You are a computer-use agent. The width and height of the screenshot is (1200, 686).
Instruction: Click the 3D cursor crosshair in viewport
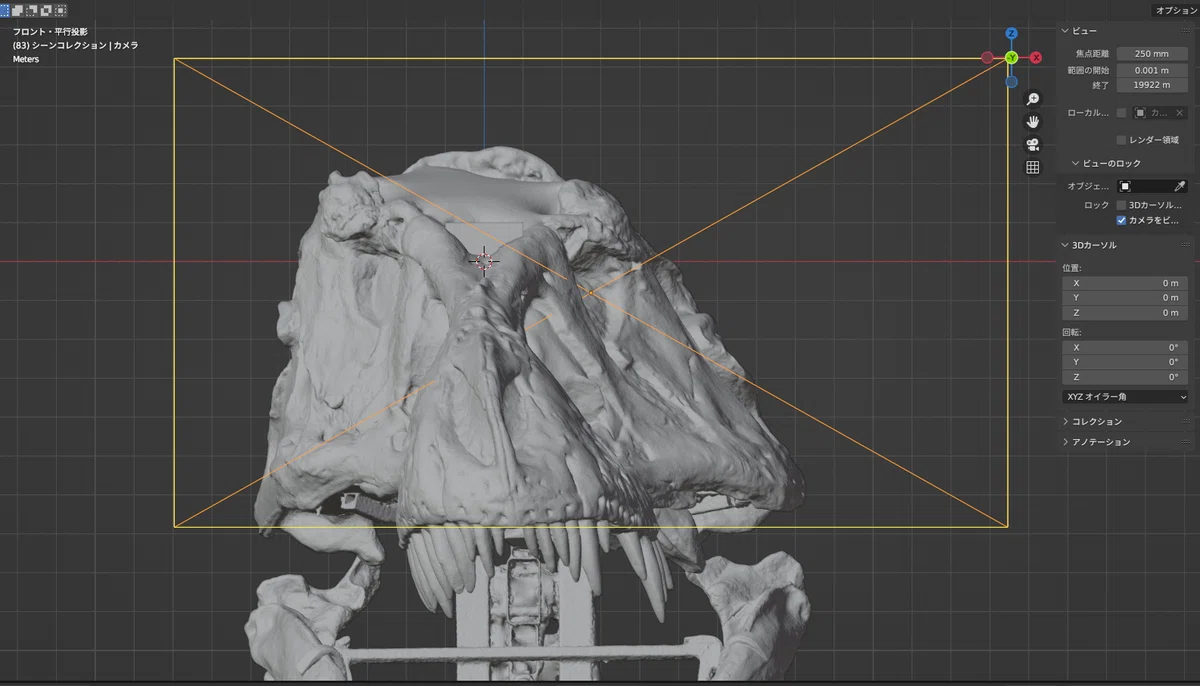point(485,261)
